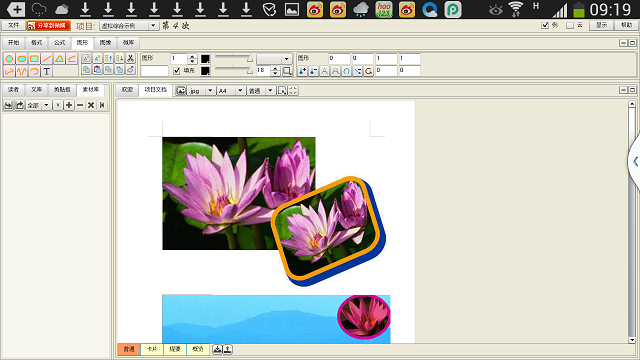Click the send shape backward down-arrow icon
Screen dimensions: 640x360
tap(119, 58)
